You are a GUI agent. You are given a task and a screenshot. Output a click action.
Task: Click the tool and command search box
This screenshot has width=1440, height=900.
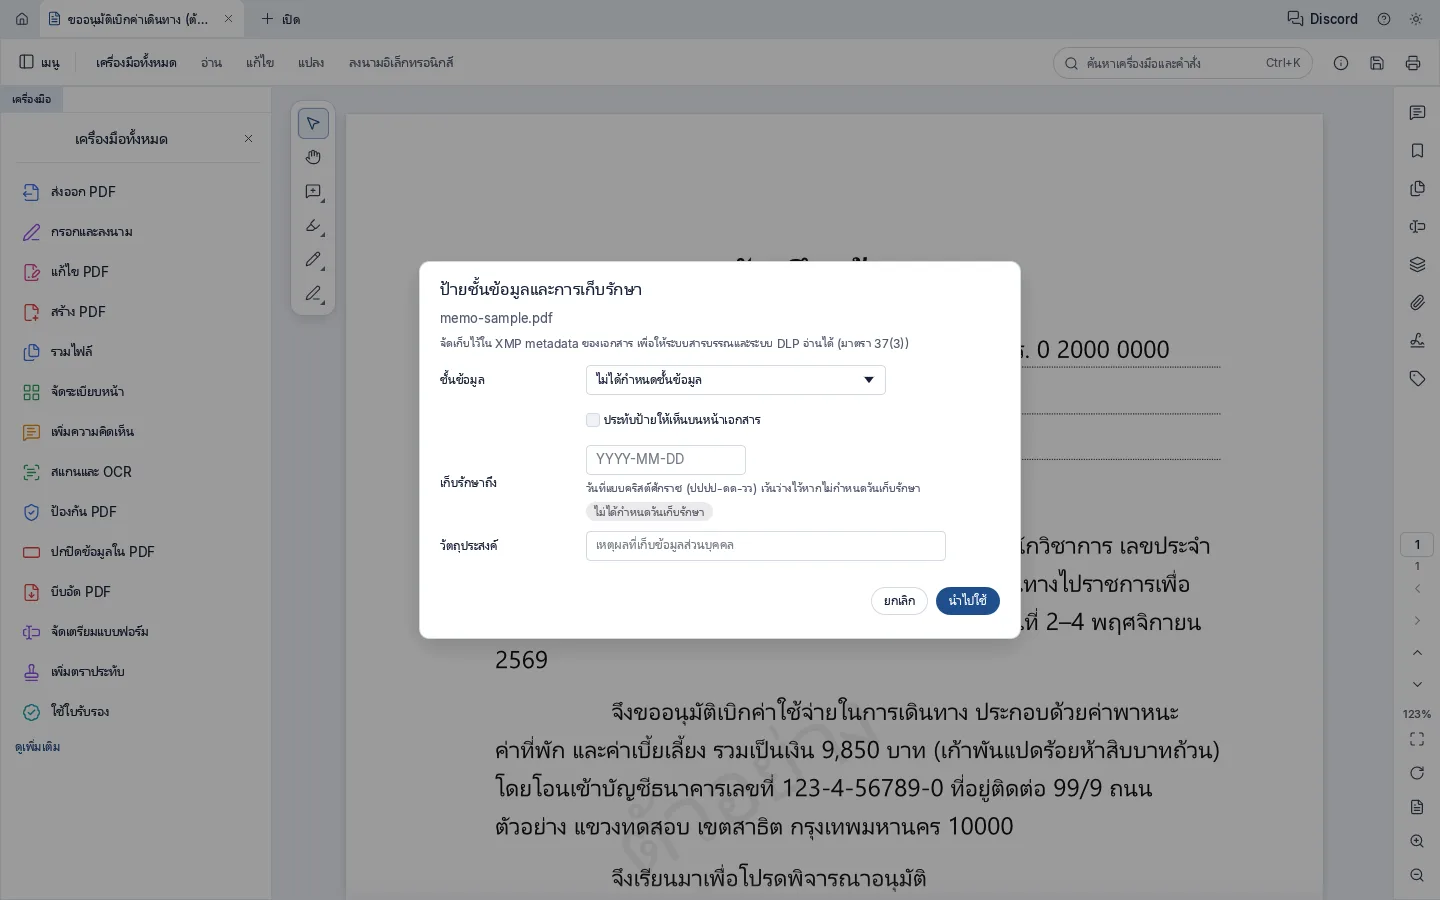click(x=1183, y=63)
